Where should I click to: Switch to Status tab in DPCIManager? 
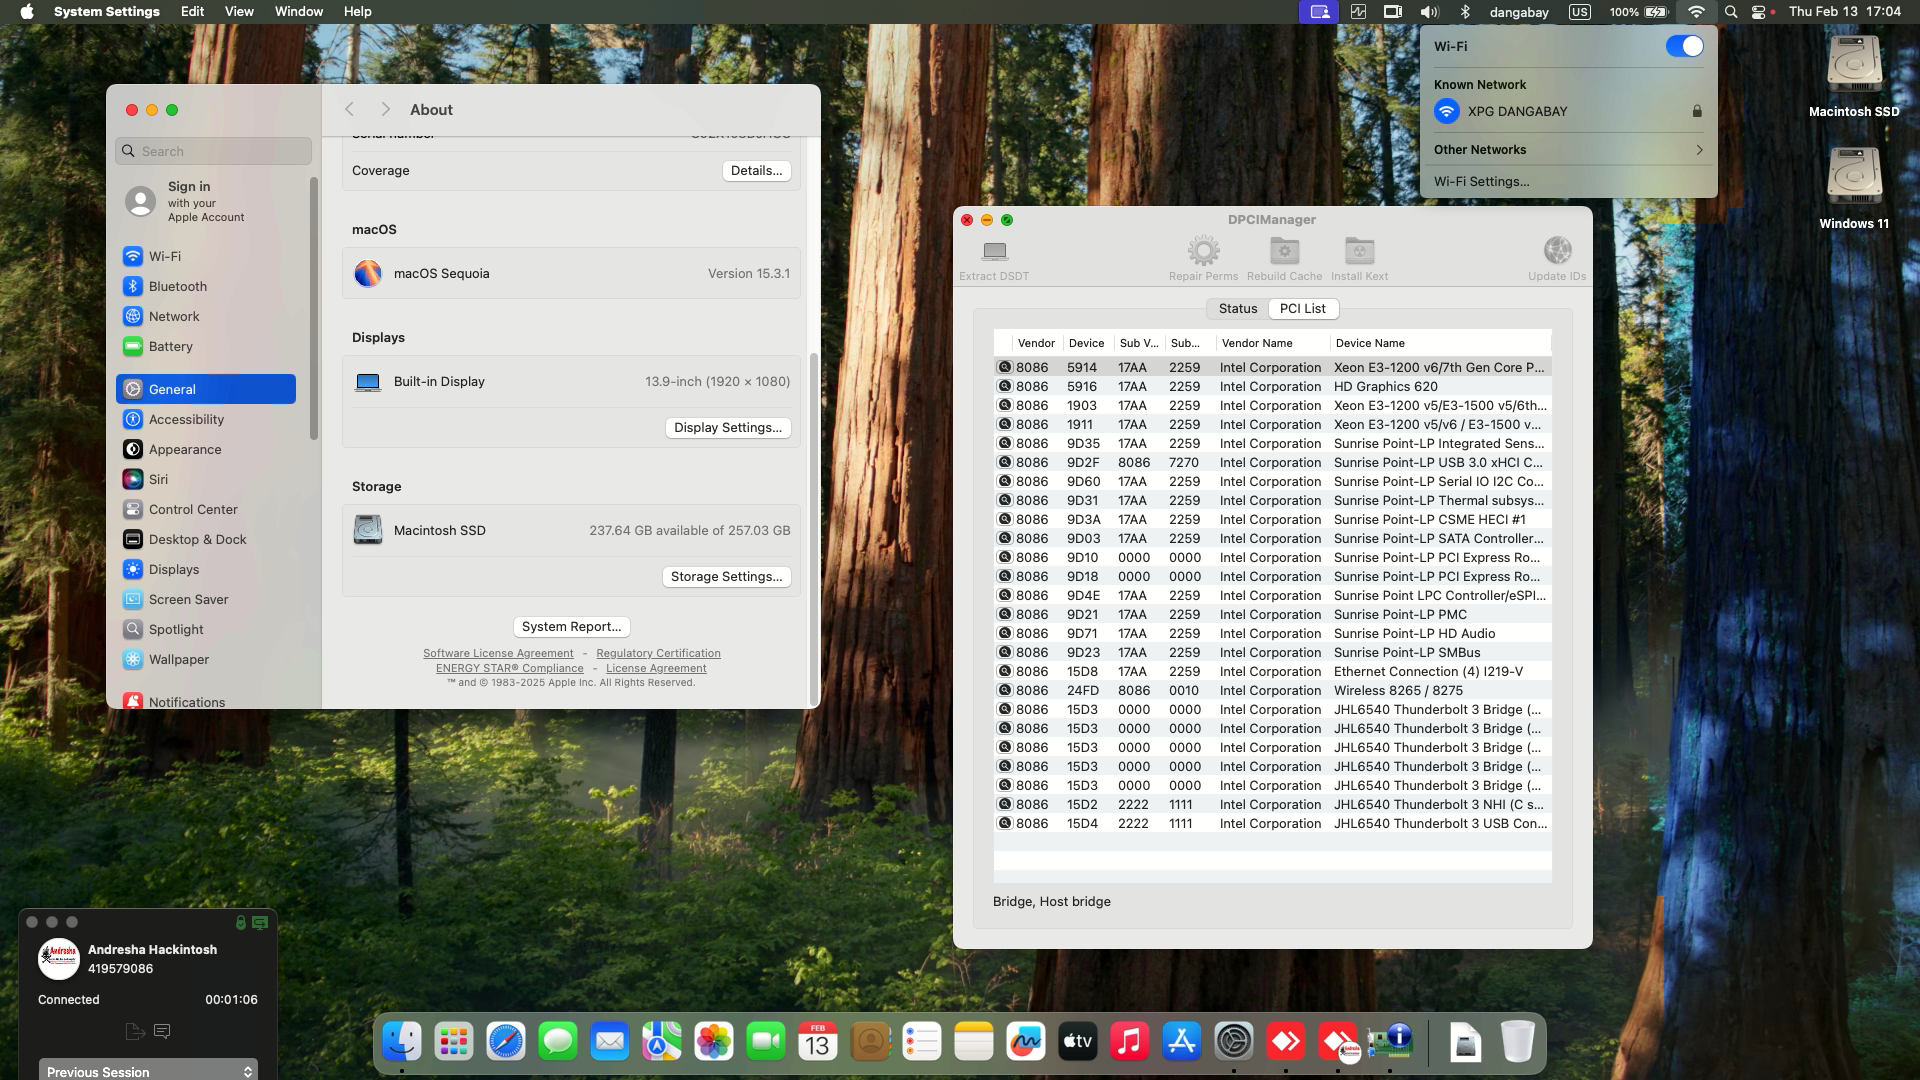coord(1237,309)
